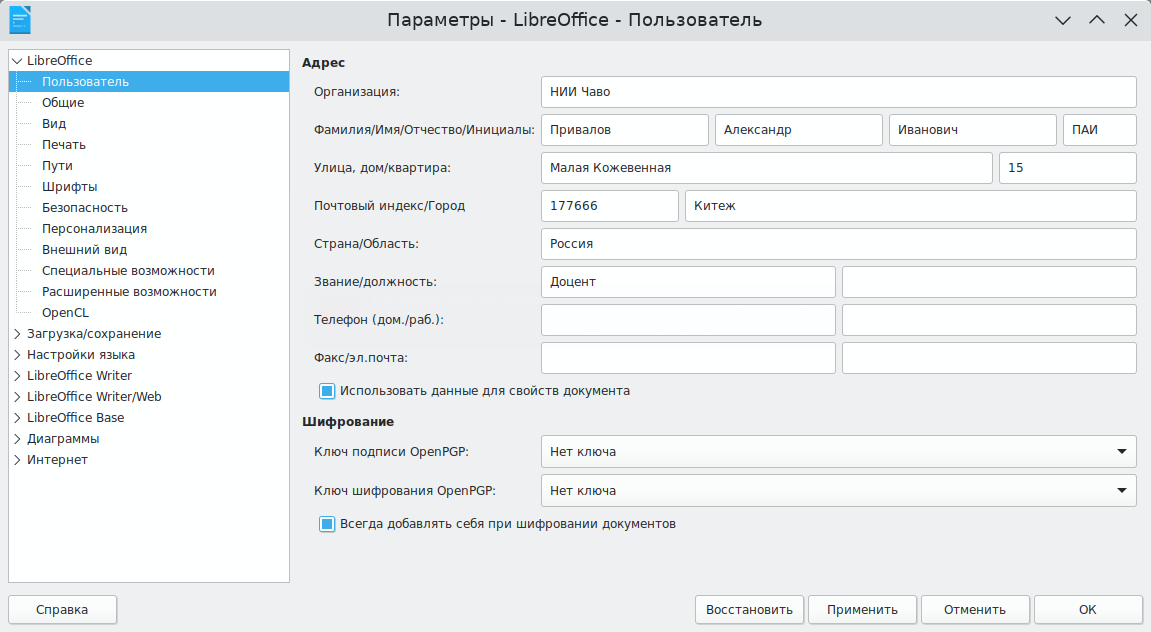Expand the LibreOffice Writer/Web node
This screenshot has width=1151, height=632.
[x=17, y=396]
